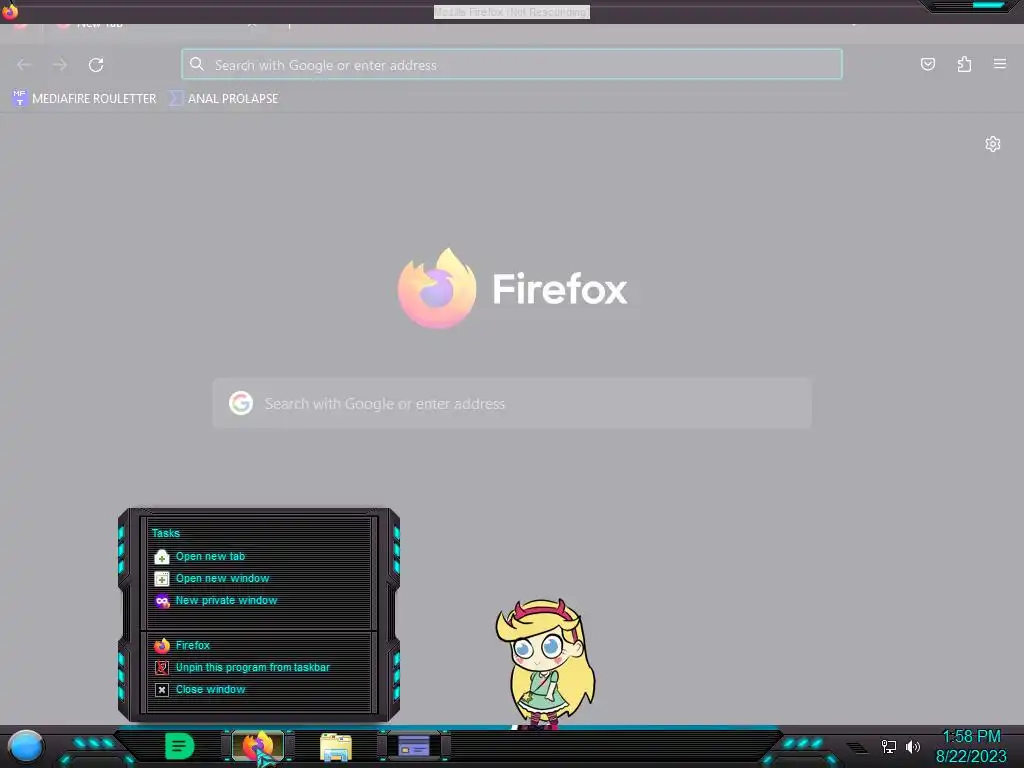Open the network tray icon
Image resolution: width=1024 pixels, height=768 pixels.
coord(888,746)
